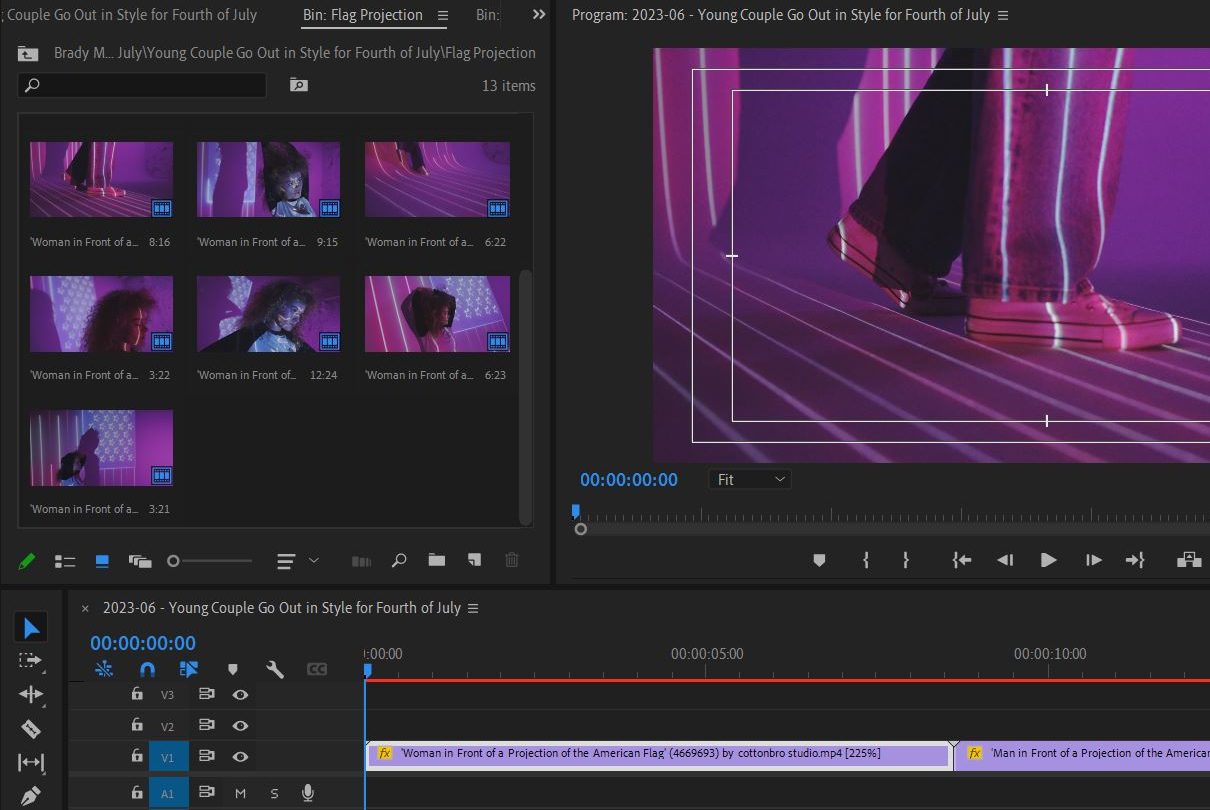The width and height of the screenshot is (1210, 810).
Task: Play the sequence in Program monitor
Action: point(1048,560)
